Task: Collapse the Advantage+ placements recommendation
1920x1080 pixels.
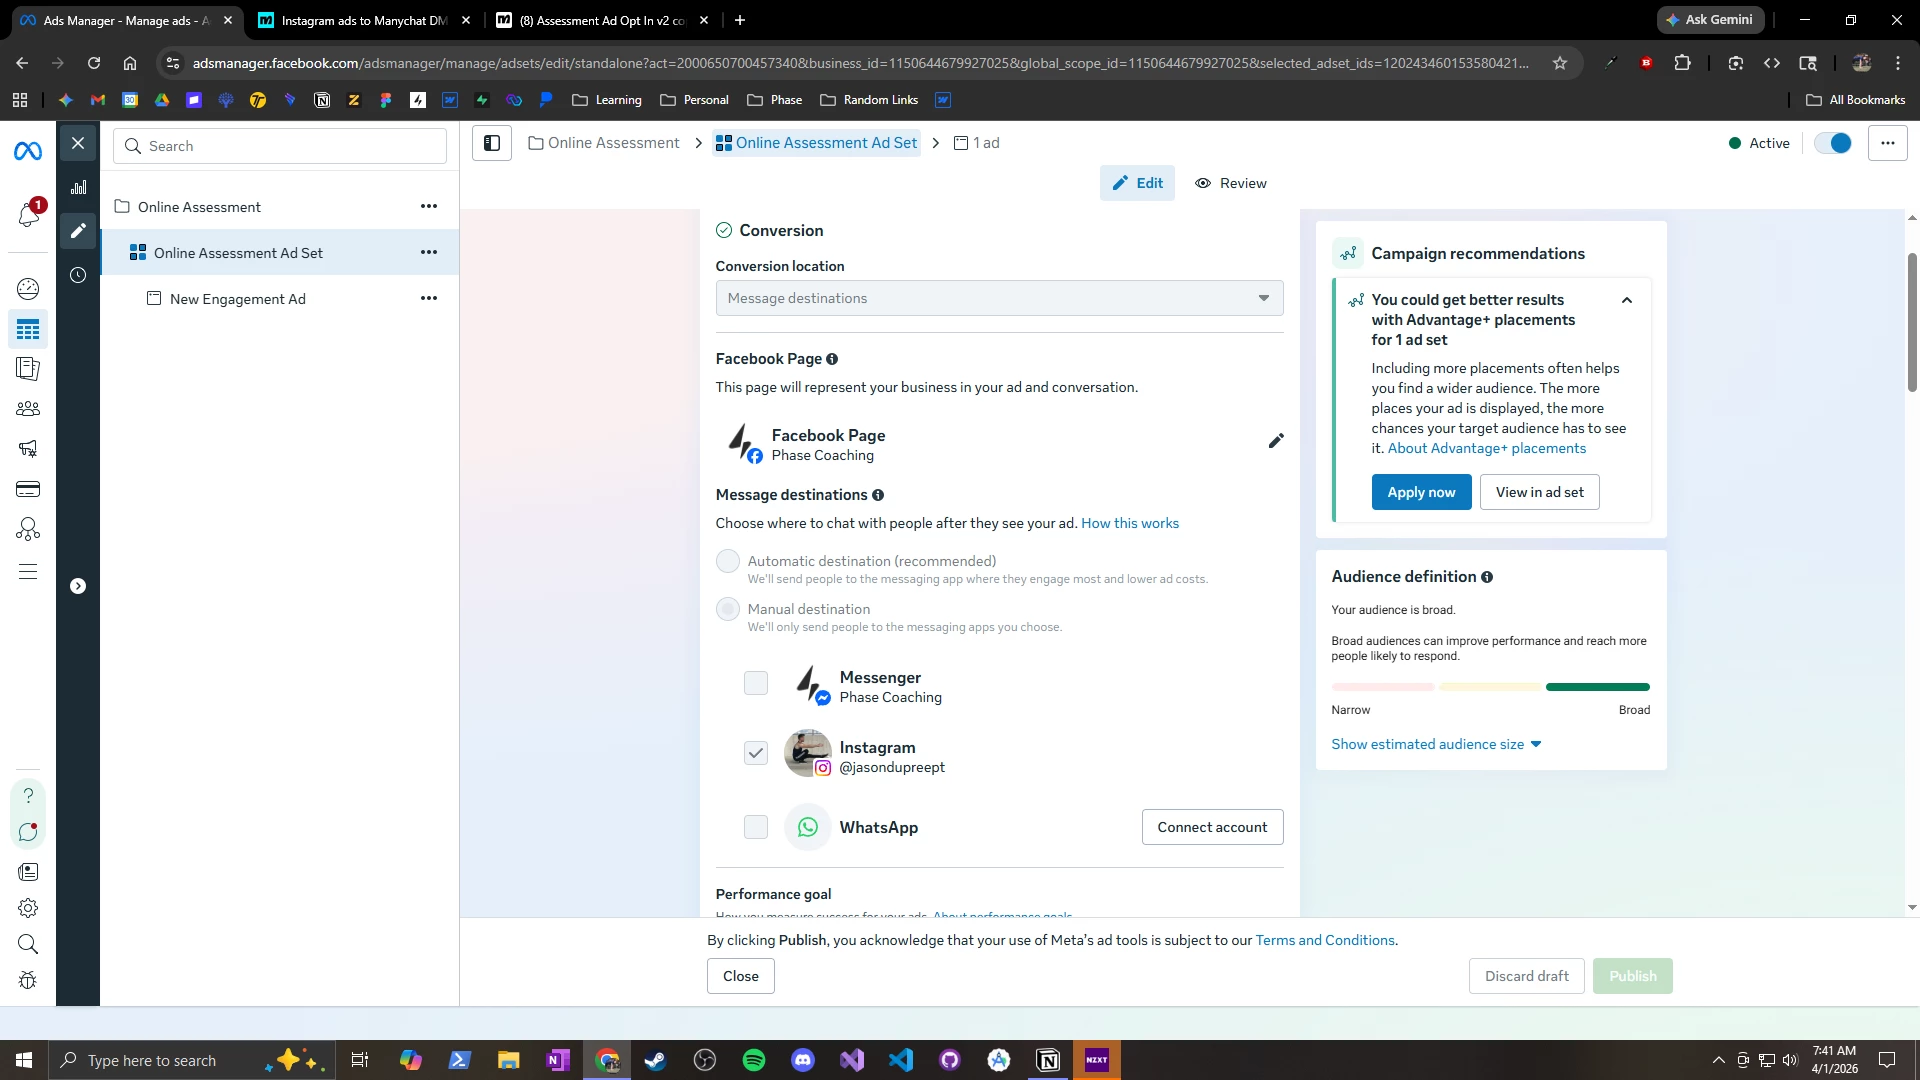Action: point(1627,300)
